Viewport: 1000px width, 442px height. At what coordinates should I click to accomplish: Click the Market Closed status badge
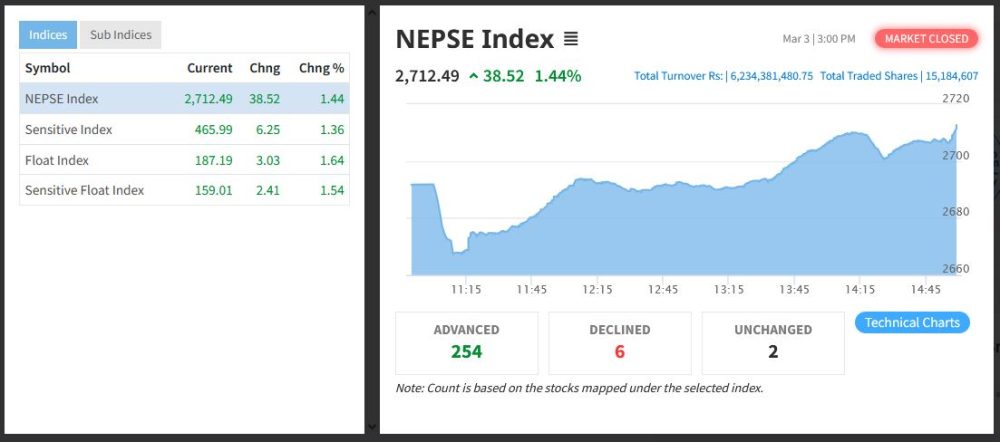(927, 39)
